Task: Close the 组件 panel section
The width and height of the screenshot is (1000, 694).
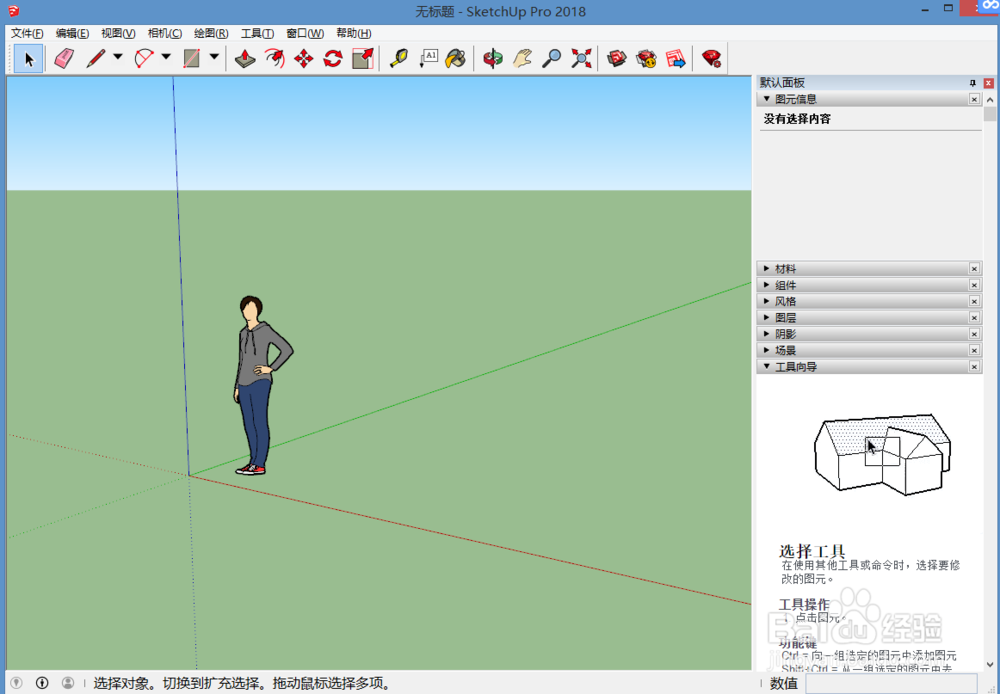Action: pyautogui.click(x=974, y=285)
